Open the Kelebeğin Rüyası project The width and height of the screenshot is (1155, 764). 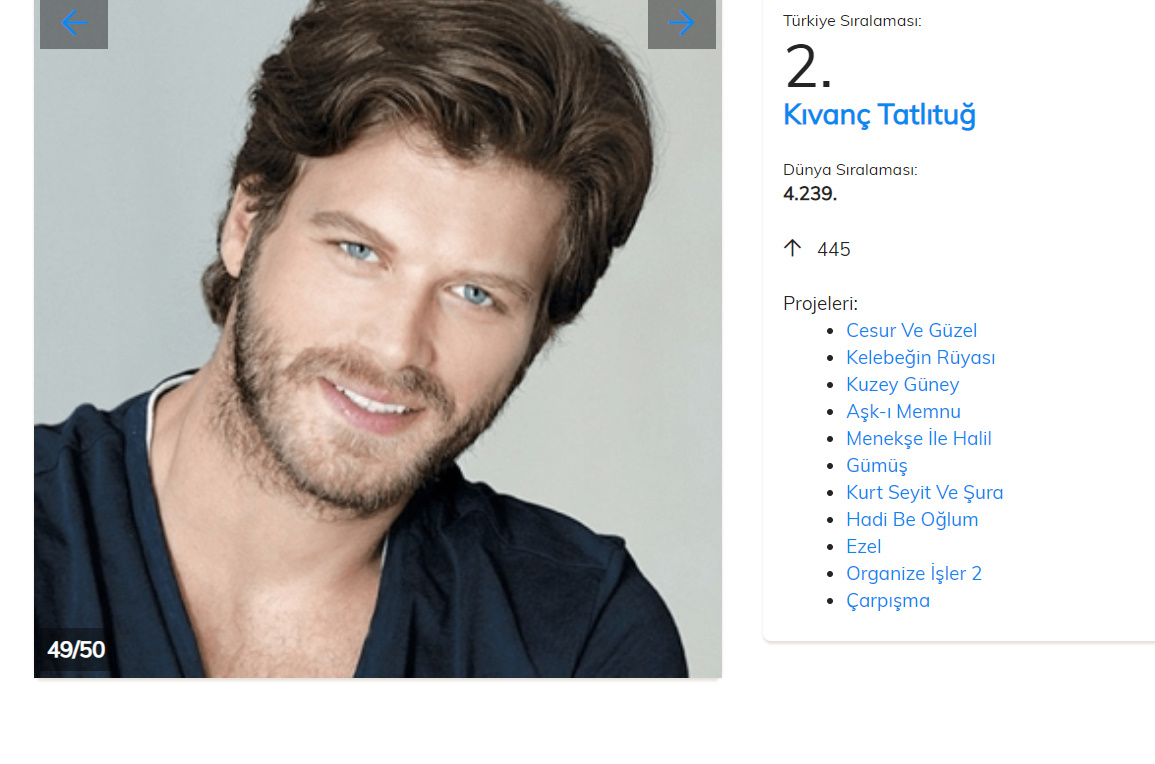click(920, 358)
